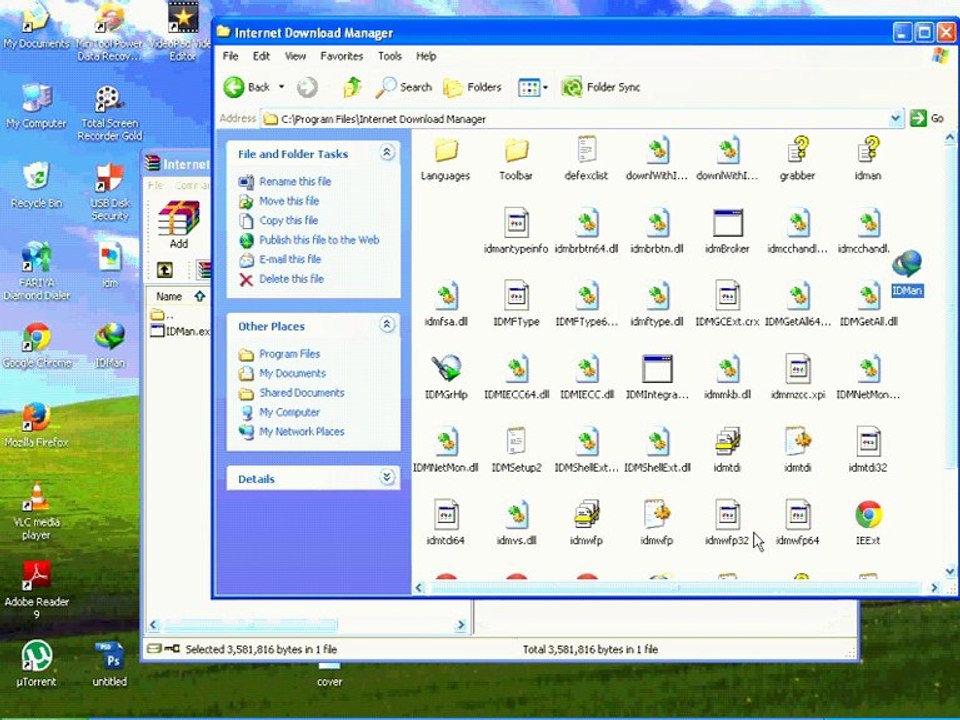Select the Toolbar folder
The image size is (960, 720).
point(516,159)
